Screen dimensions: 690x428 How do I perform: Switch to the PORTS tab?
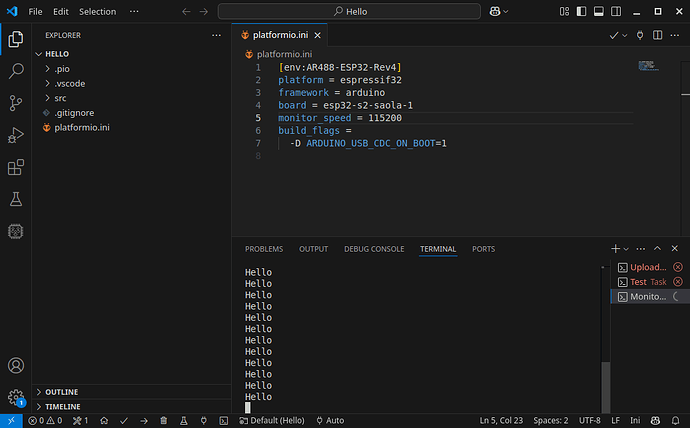(484, 249)
